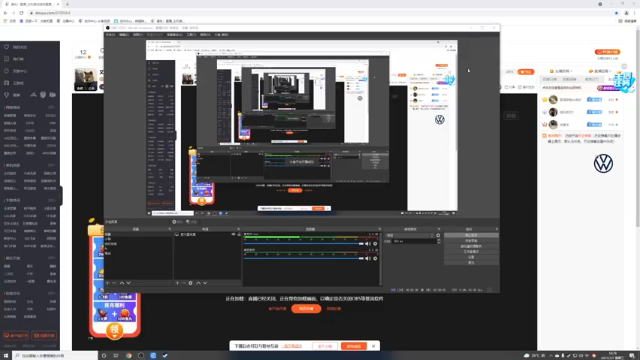Collapse the floating widget with minus icon
This screenshot has height=360, width=640.
624,66
